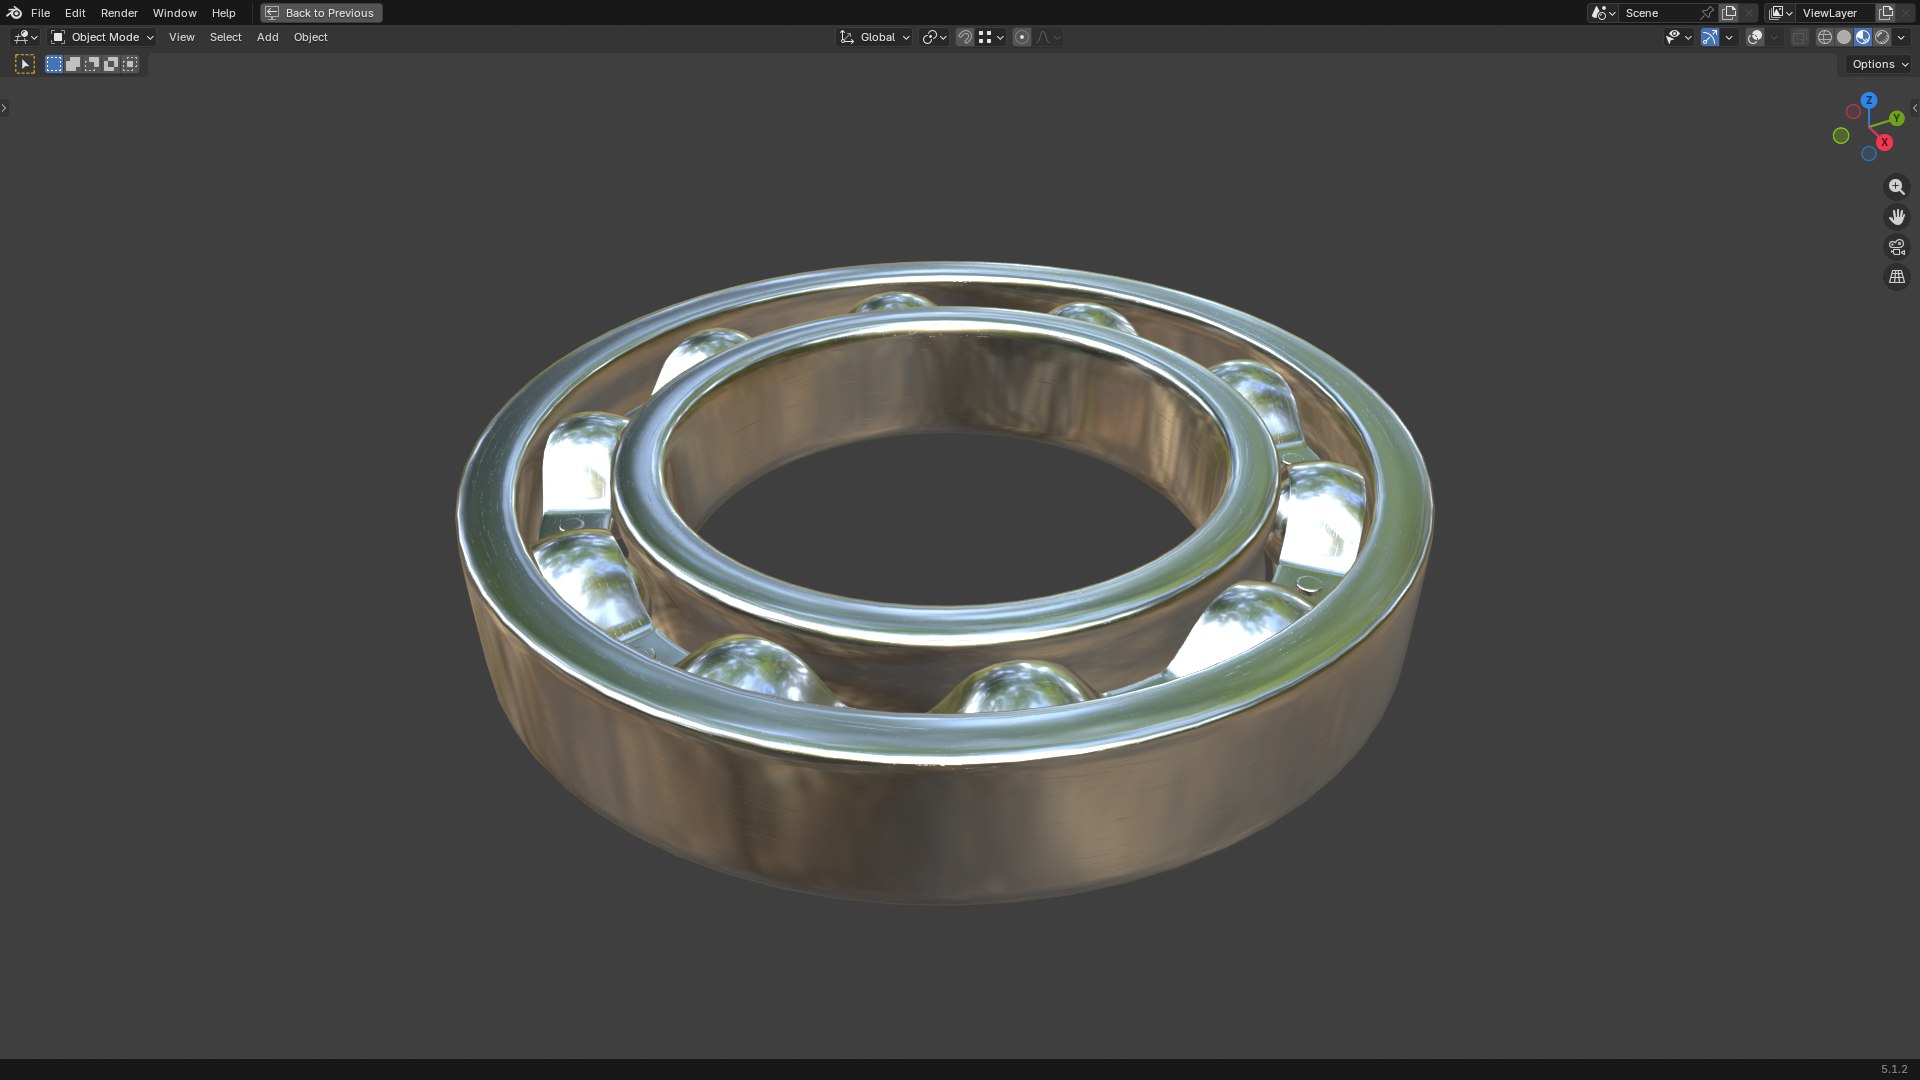
Task: Open the Options dropdown
Action: (1879, 64)
